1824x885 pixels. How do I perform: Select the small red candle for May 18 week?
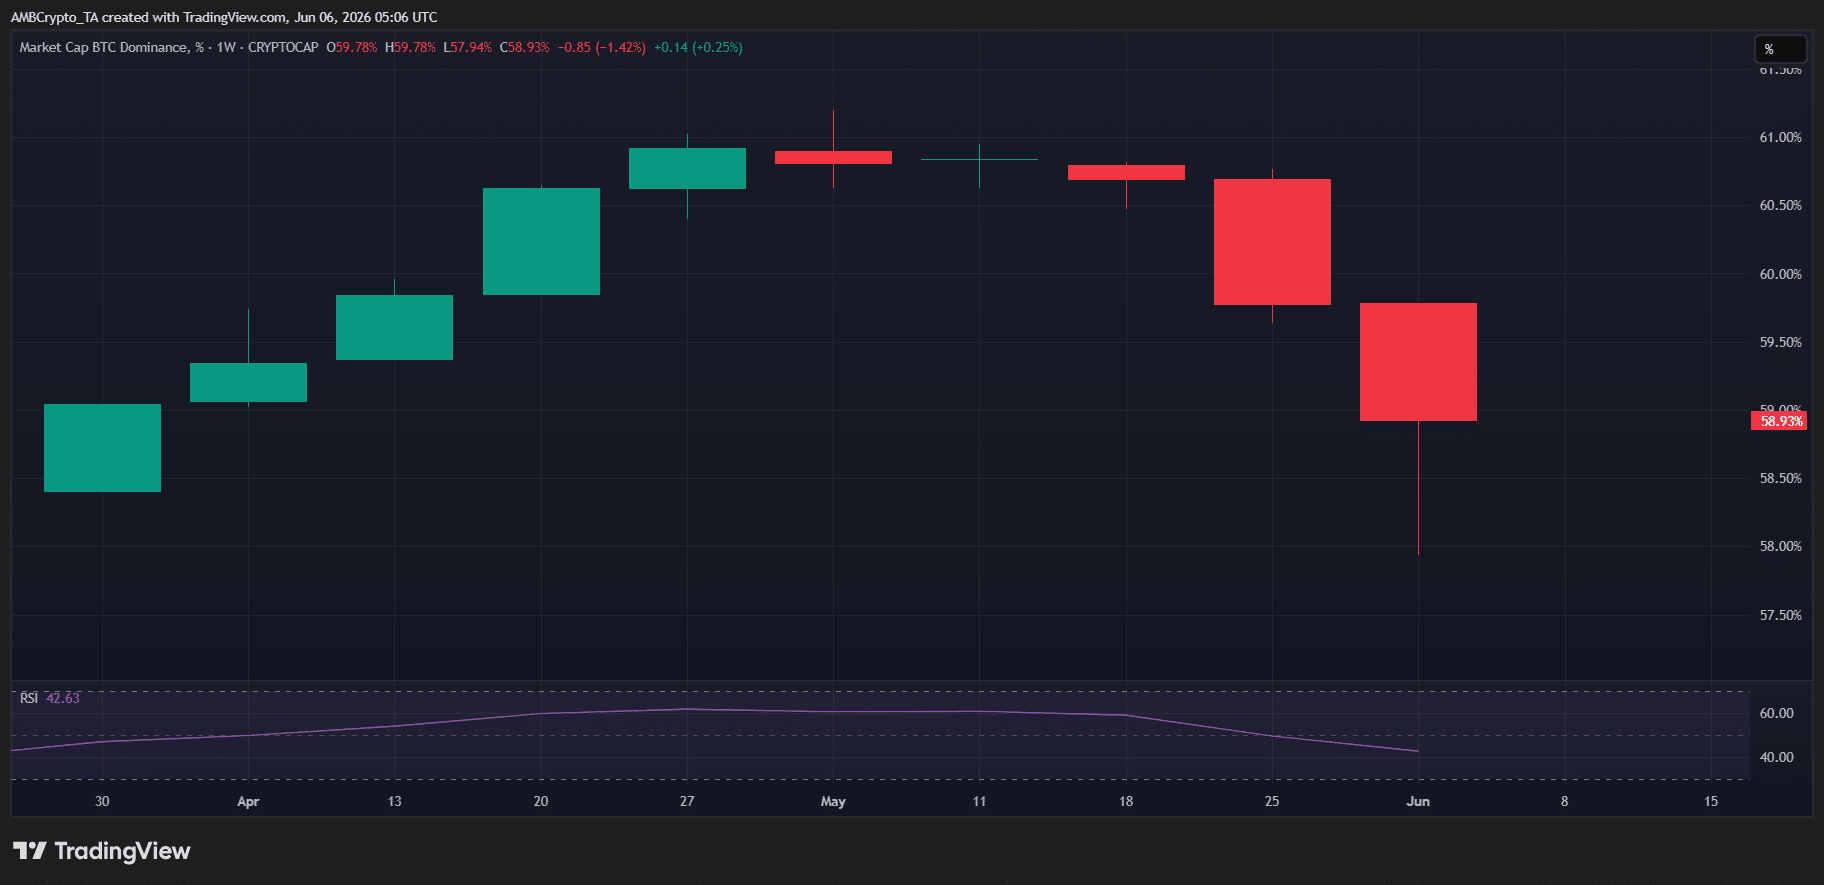[x=1126, y=172]
